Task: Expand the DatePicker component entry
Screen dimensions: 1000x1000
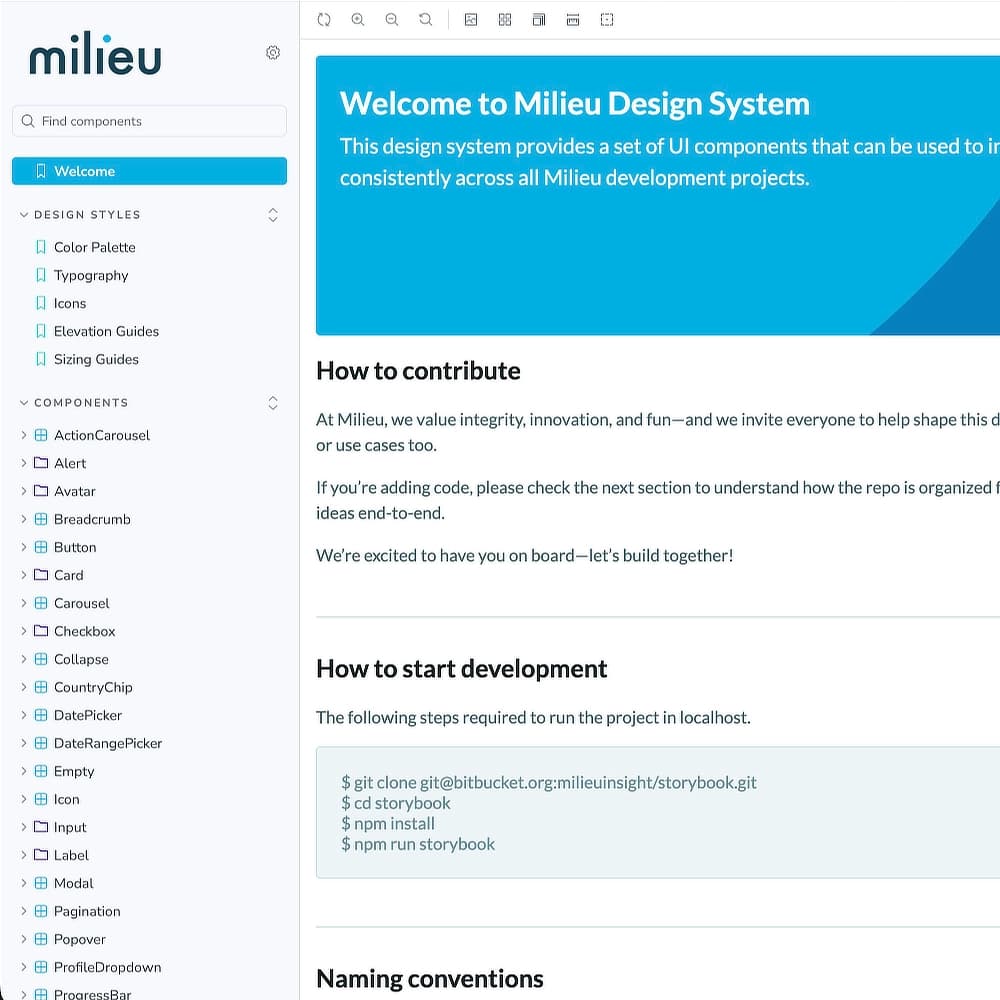Action: pyautogui.click(x=23, y=715)
